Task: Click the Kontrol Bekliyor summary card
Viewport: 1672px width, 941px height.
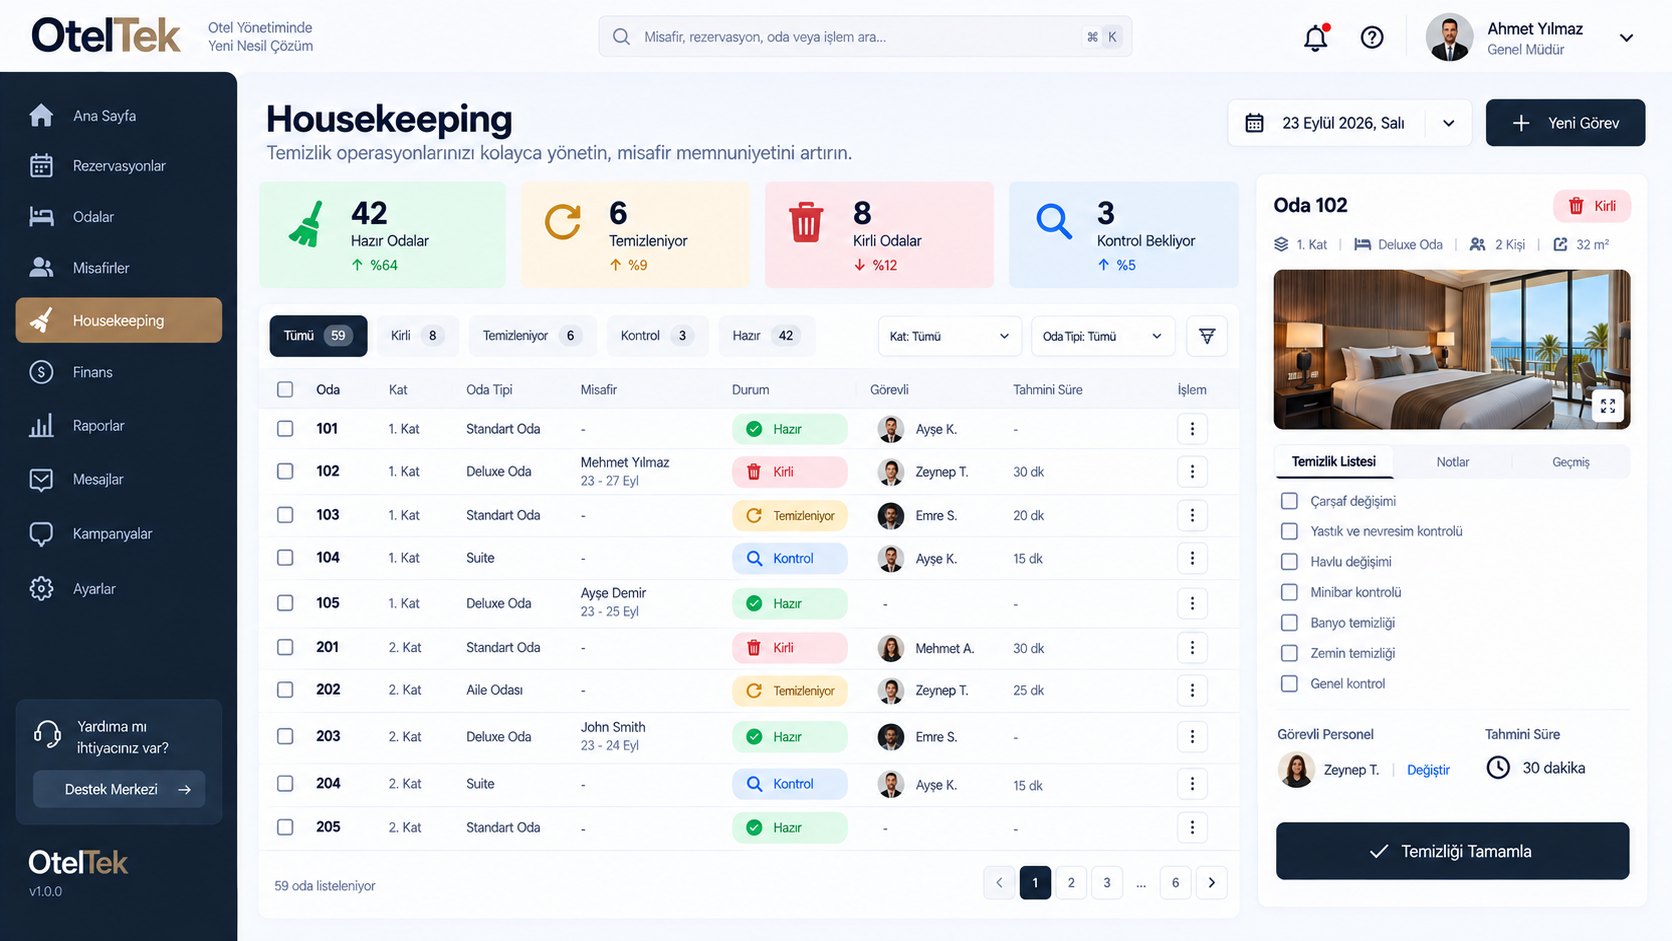Action: [1123, 235]
